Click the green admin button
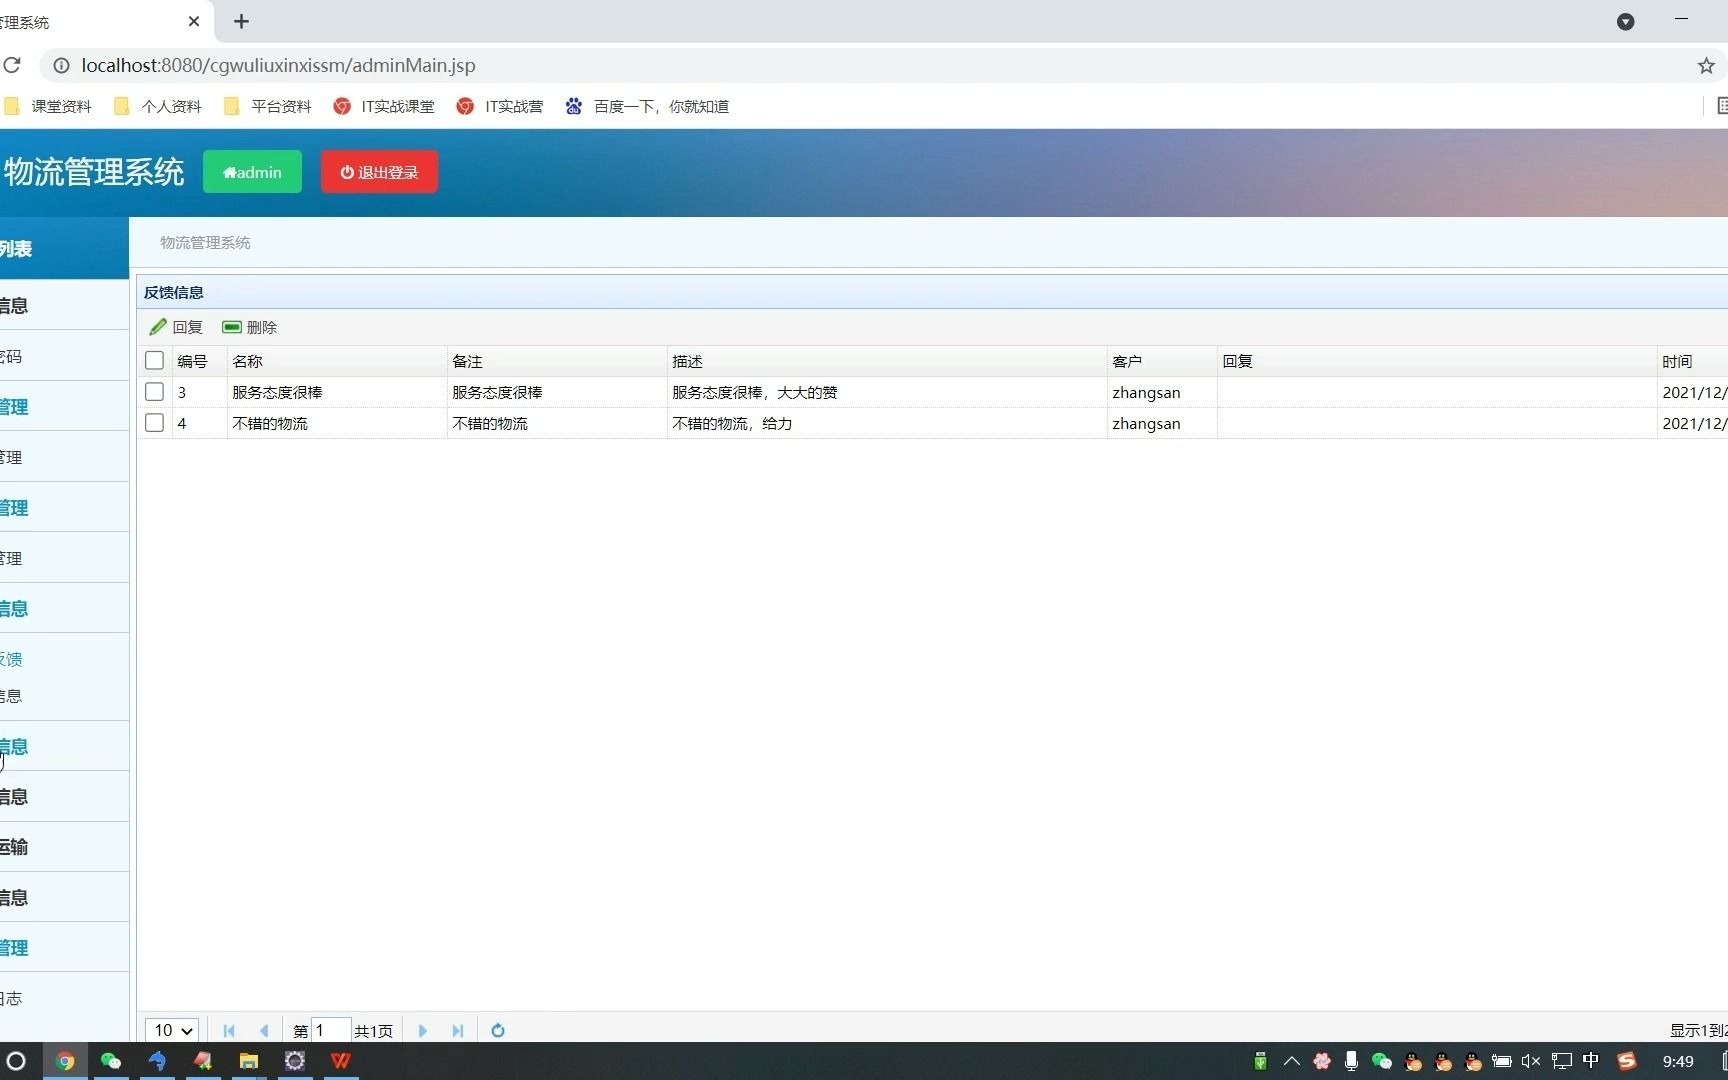The image size is (1728, 1080). (x=252, y=172)
